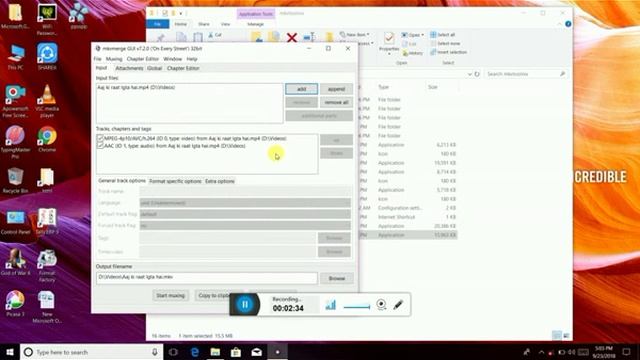Click Explorer New item dropdown
This screenshot has width=640, height=360.
coord(355,35)
